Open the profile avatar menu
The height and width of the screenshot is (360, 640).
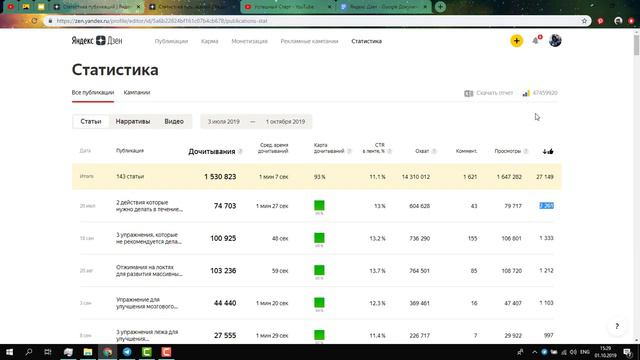[555, 40]
